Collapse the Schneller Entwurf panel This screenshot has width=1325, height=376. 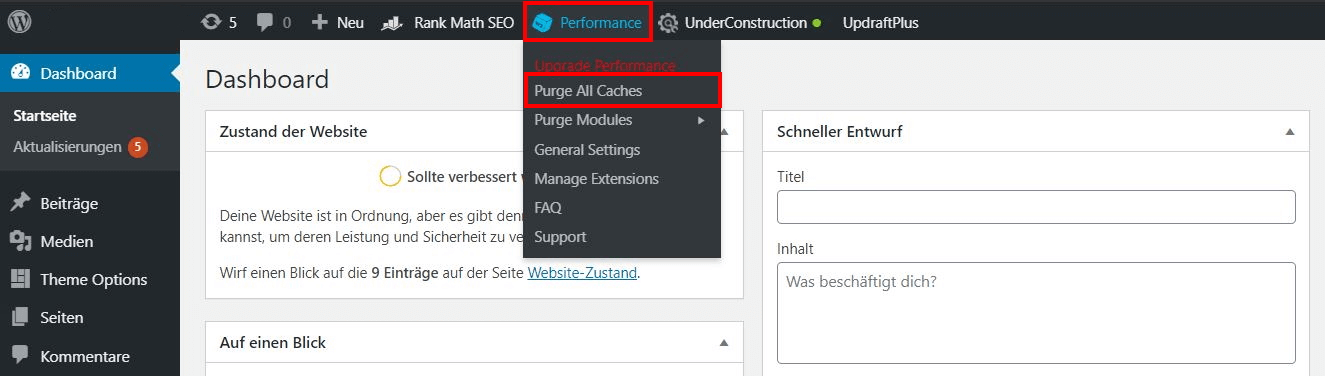[1290, 132]
